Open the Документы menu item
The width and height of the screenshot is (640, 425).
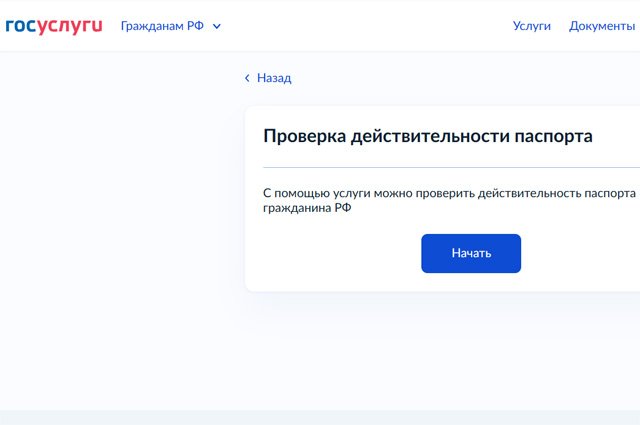point(603,26)
